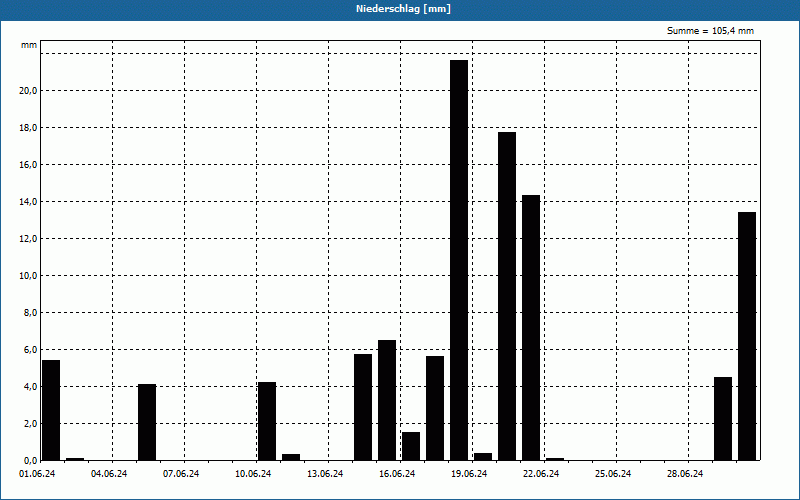Select the bar reaching about 14.3 mm
The height and width of the screenshot is (500, 800).
pyautogui.click(x=531, y=328)
